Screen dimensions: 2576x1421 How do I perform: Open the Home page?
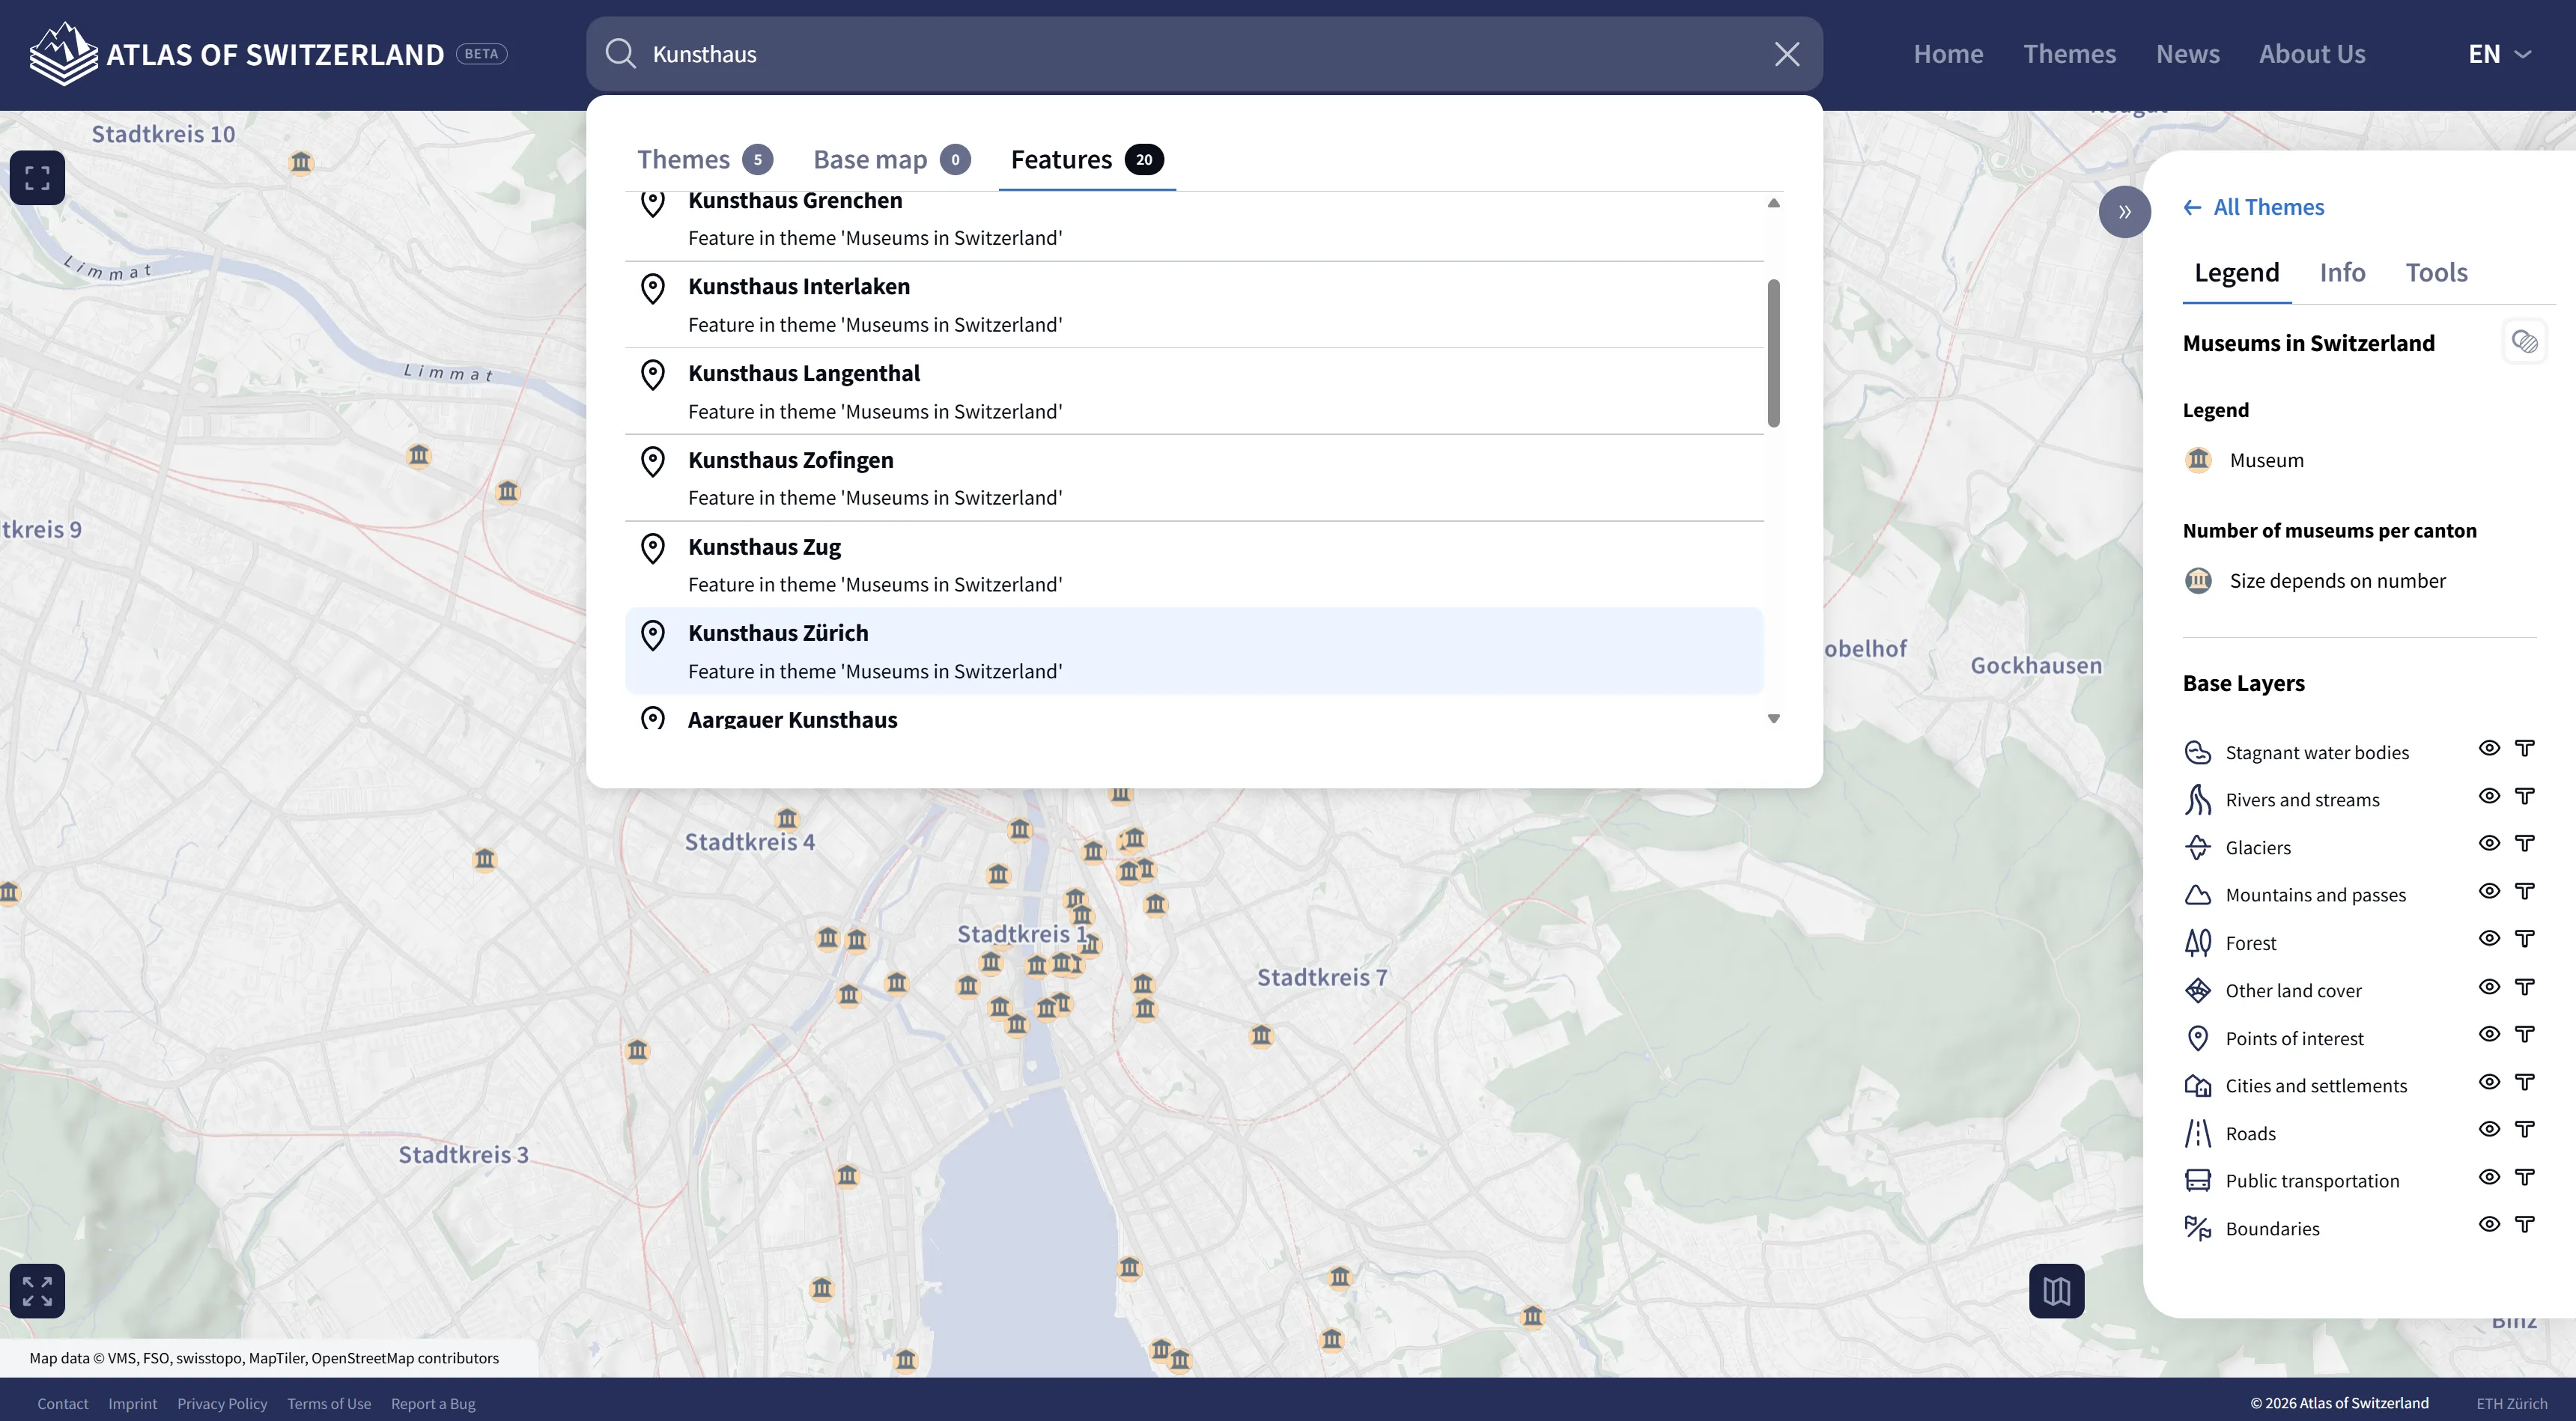(x=1948, y=54)
